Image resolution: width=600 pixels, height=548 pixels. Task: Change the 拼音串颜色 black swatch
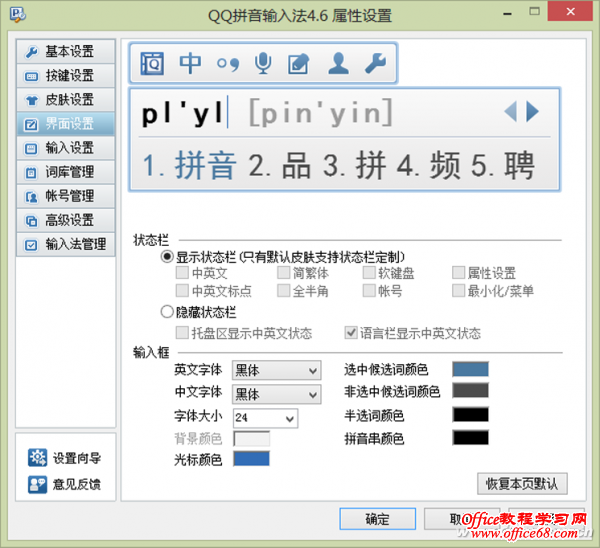tap(470, 438)
